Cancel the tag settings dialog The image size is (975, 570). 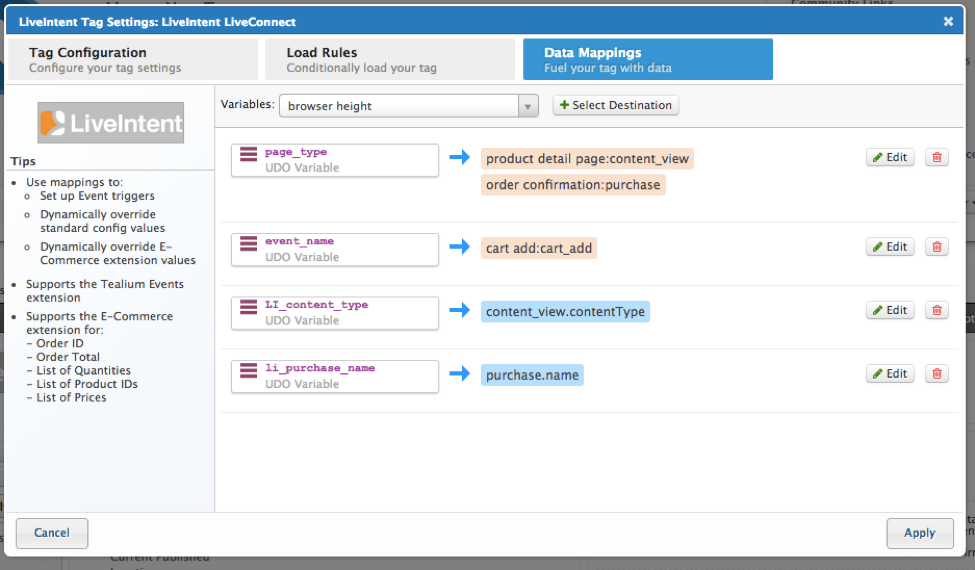52,533
